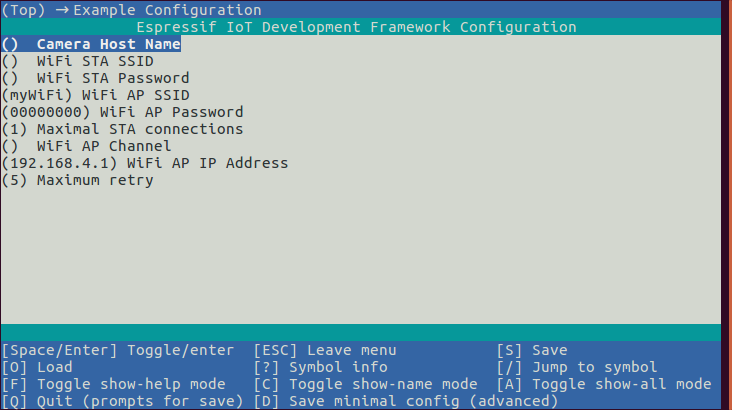Viewport: 732px width, 410px height.
Task: Click the [ESC] Leave menu shortcut
Action: (325, 350)
